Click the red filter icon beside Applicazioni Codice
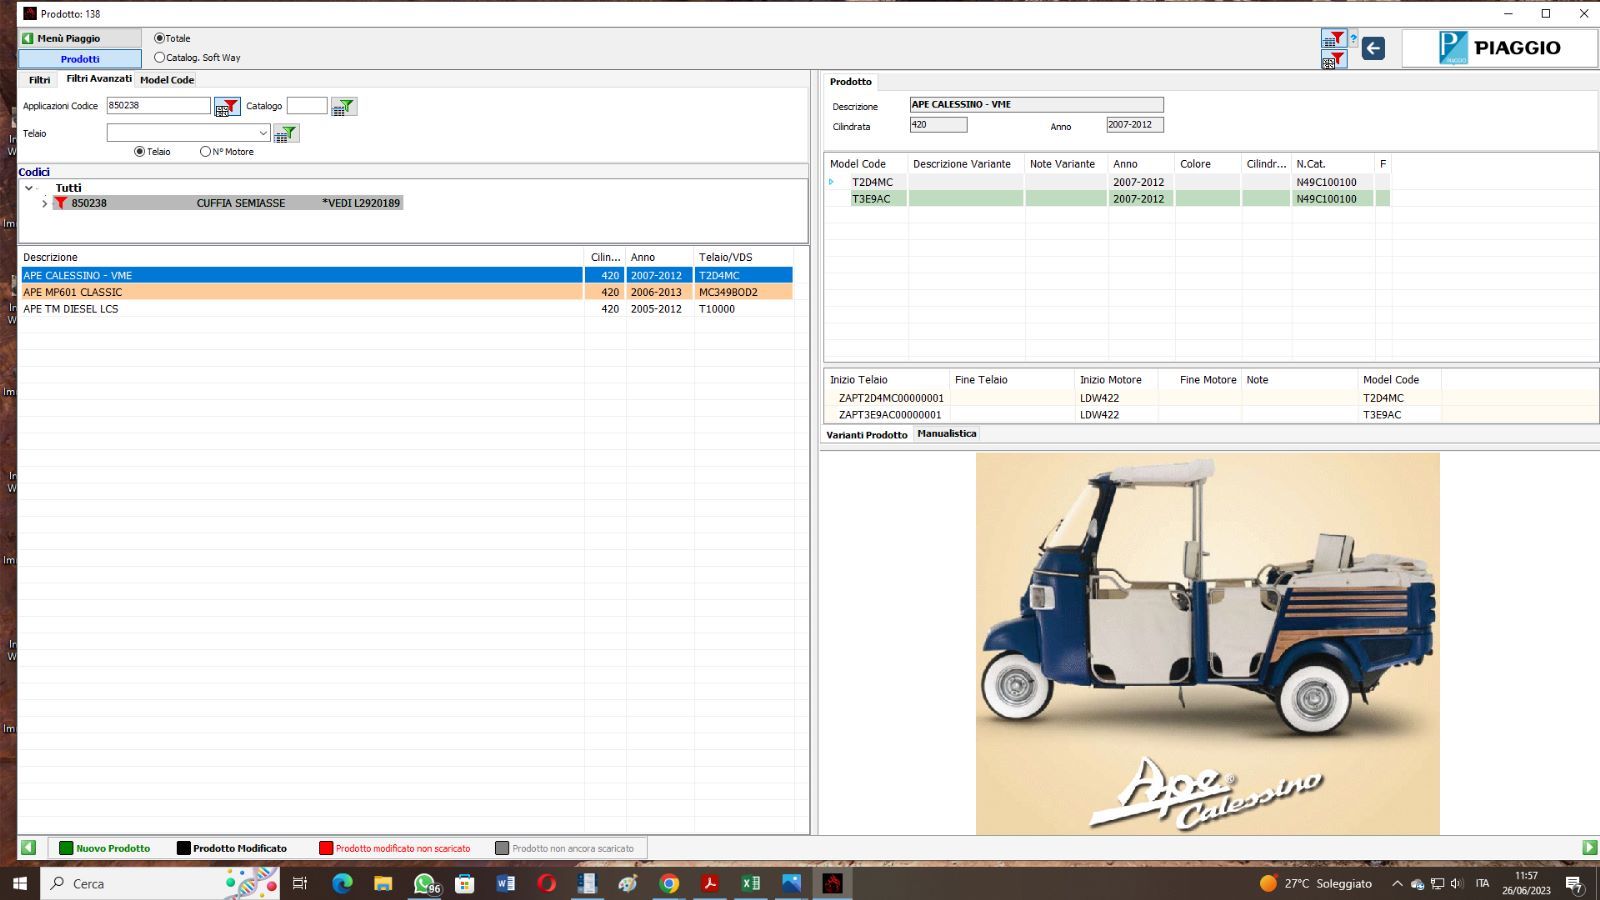This screenshot has width=1600, height=900. pyautogui.click(x=227, y=107)
